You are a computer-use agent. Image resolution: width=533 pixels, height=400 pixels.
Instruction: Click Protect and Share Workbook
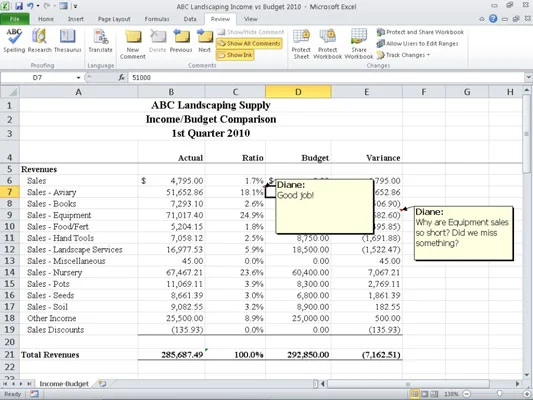(x=420, y=32)
